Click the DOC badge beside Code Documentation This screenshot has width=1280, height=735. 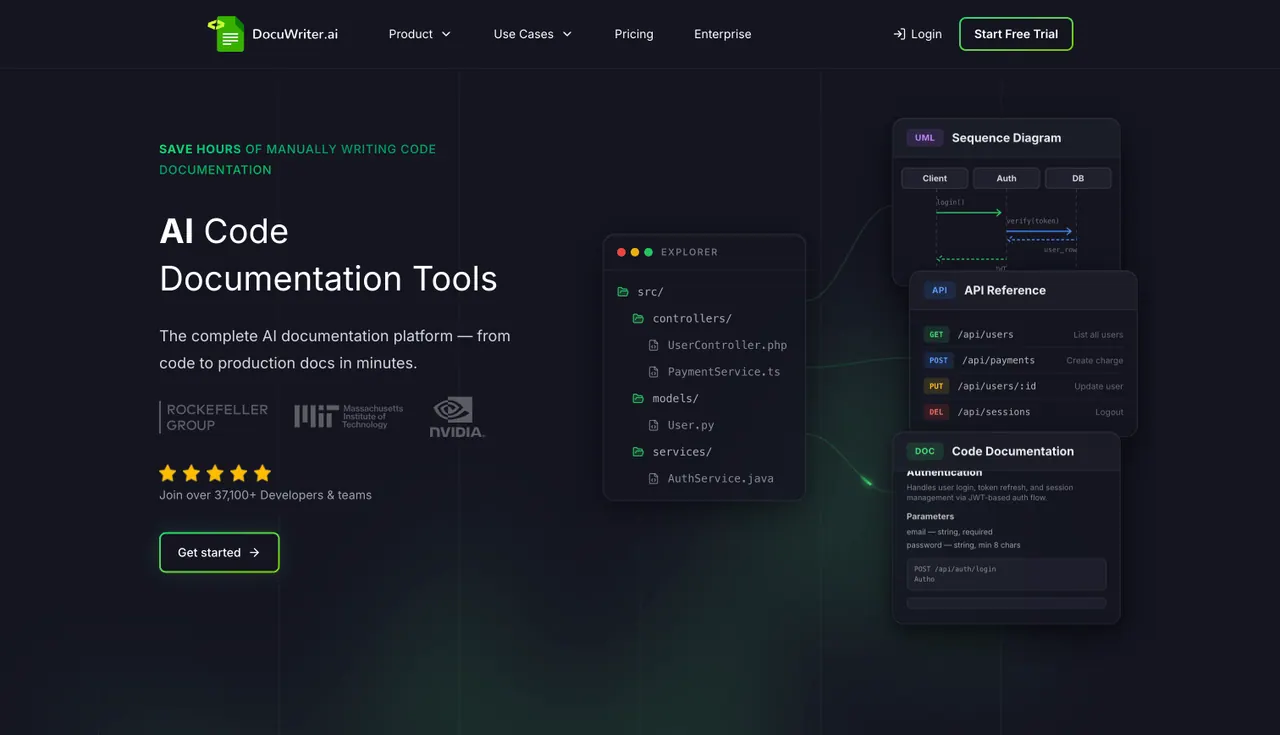[925, 451]
